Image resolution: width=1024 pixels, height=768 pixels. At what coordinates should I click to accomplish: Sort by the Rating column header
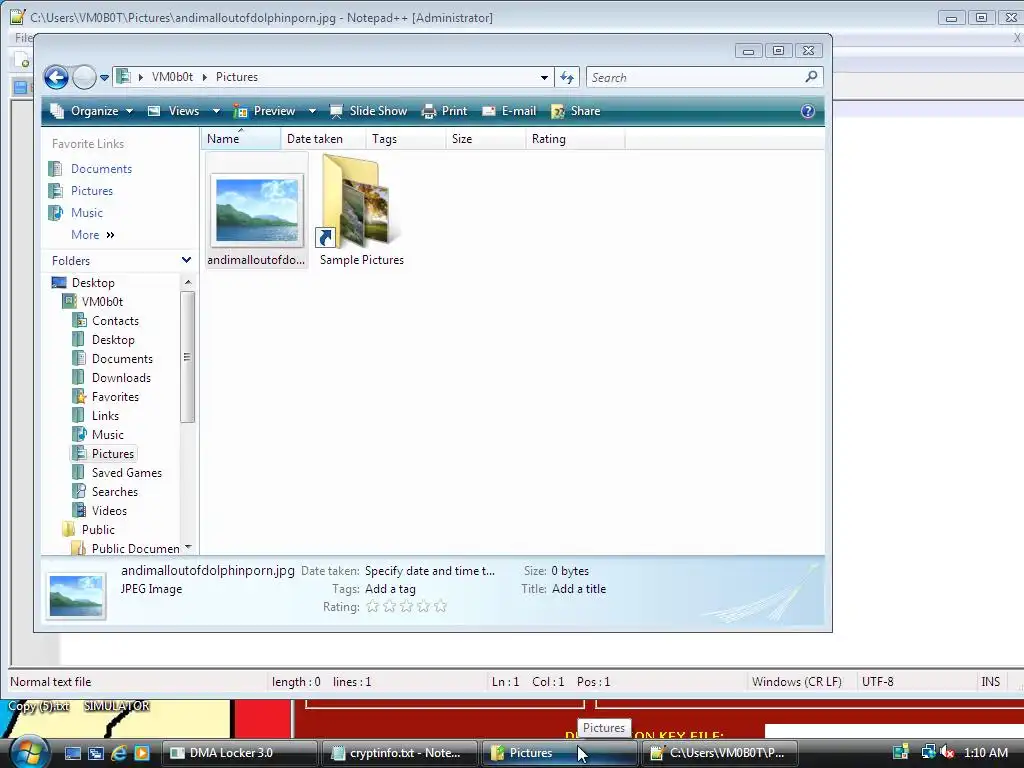pyautogui.click(x=575, y=138)
